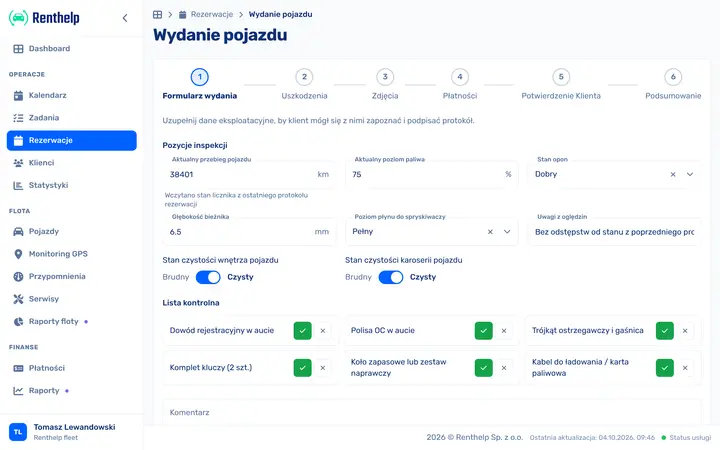Image resolution: width=720 pixels, height=450 pixels.
Task: Open Serwisy in the sidebar
Action: point(72,299)
